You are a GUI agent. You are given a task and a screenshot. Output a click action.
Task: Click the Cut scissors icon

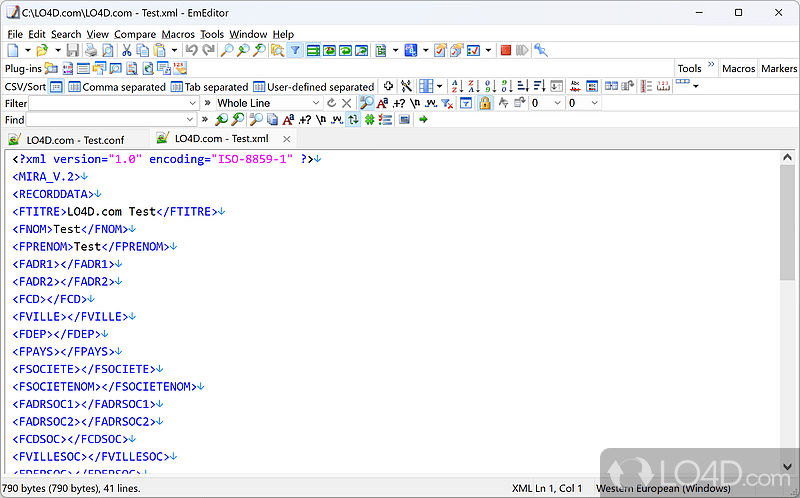point(126,50)
